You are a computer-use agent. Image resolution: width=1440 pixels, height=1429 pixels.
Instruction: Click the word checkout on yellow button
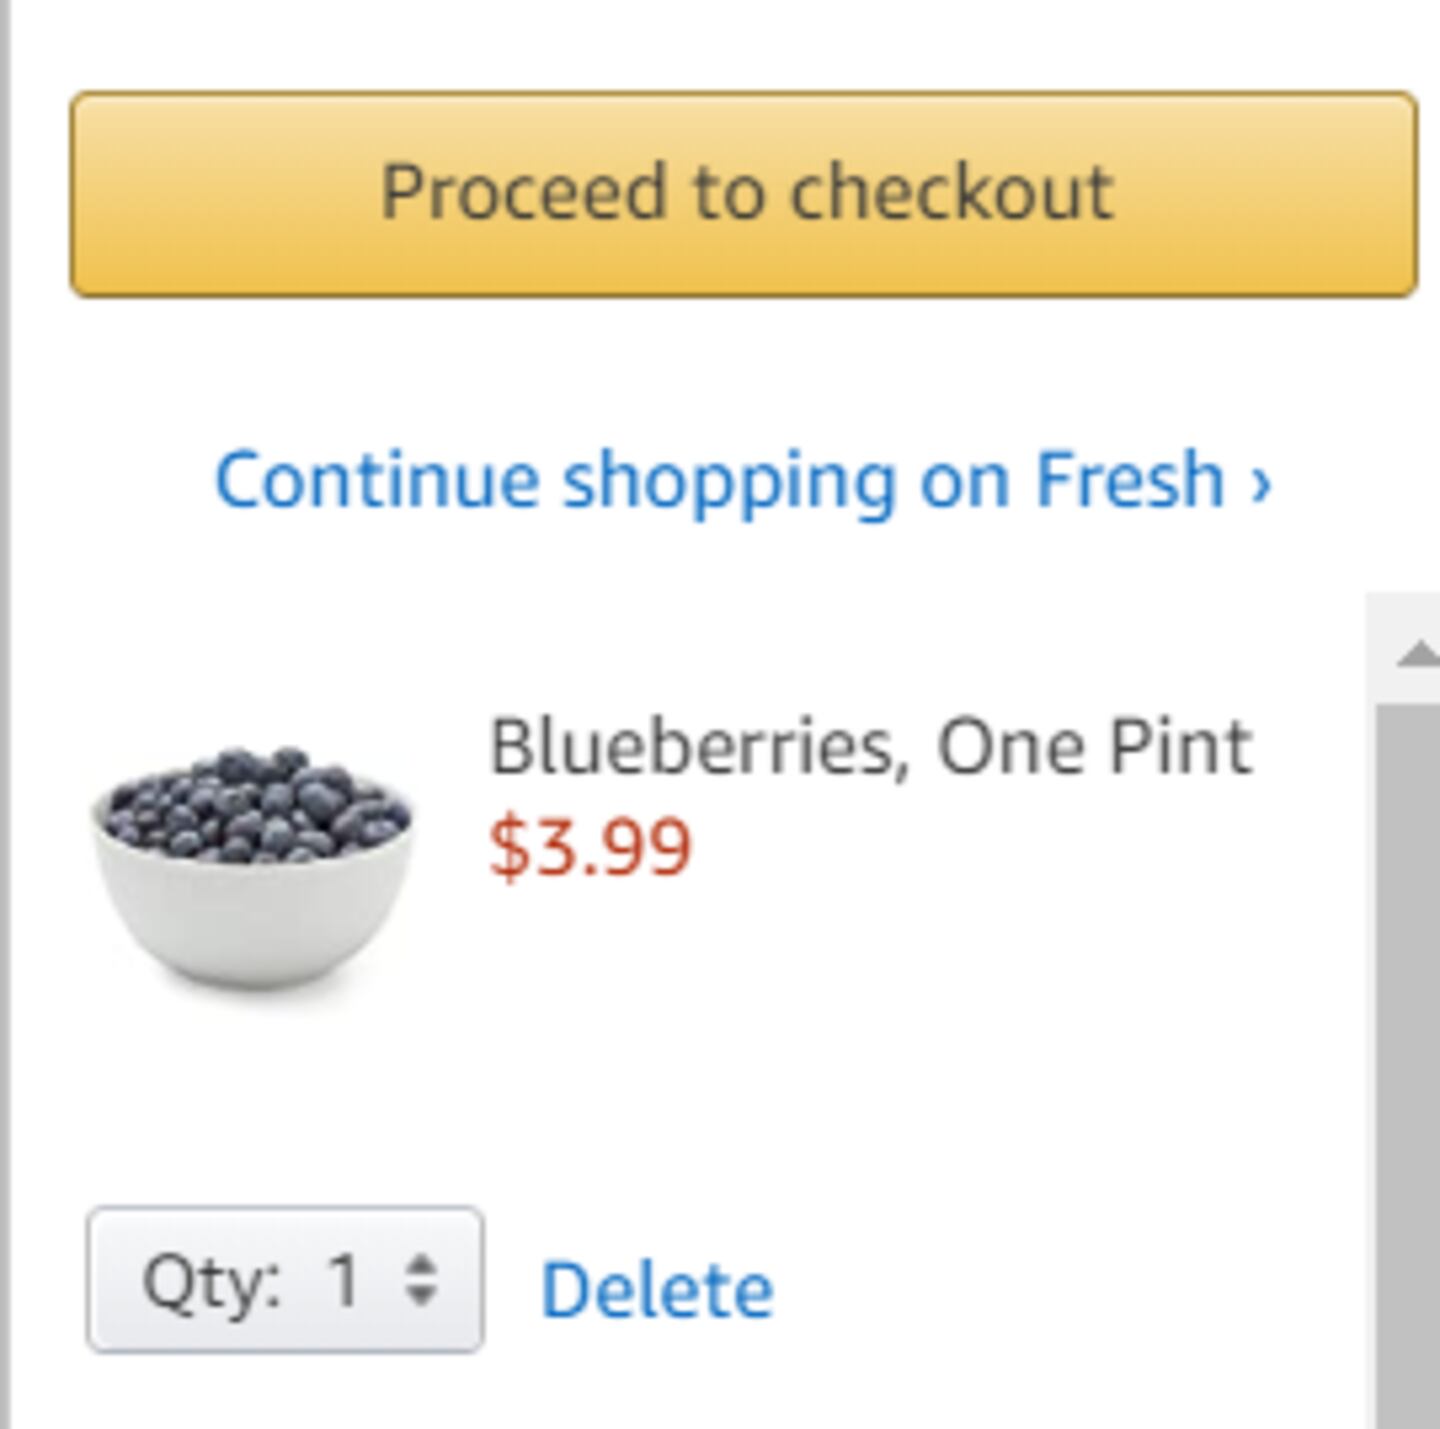[951, 192]
